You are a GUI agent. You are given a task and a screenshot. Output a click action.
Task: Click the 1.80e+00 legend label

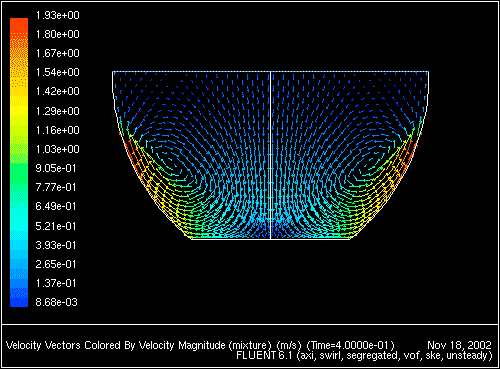click(x=58, y=34)
